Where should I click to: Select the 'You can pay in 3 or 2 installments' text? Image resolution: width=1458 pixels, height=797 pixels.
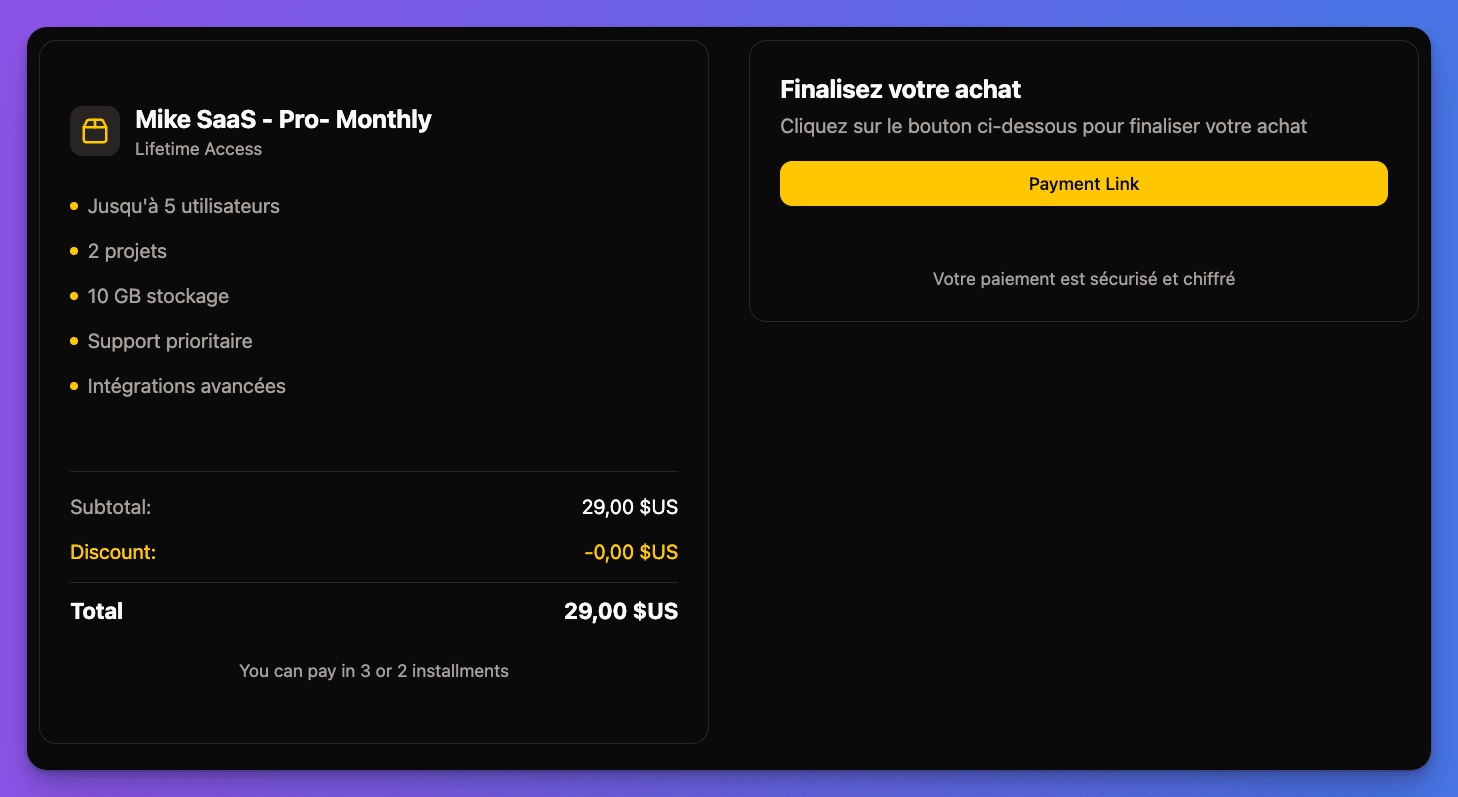[373, 671]
